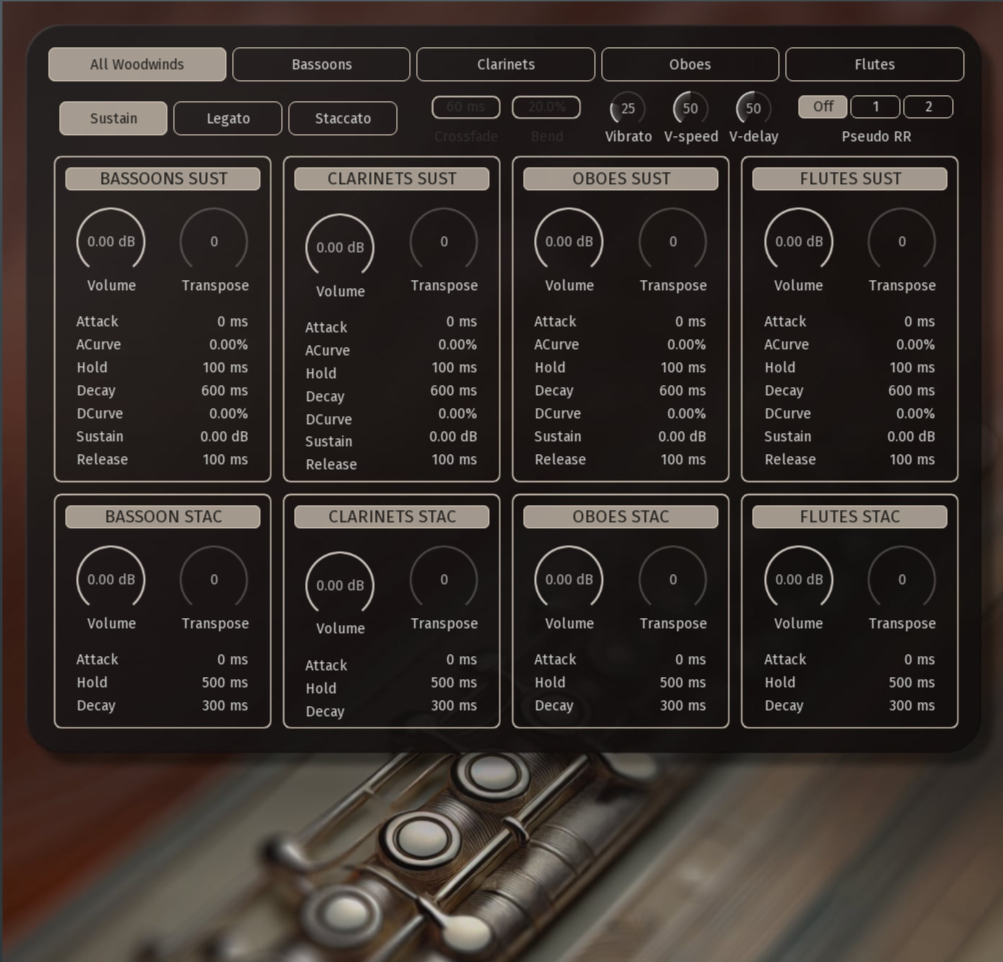The image size is (1003, 962).
Task: Select Pseudo RR option 2
Action: click(928, 107)
